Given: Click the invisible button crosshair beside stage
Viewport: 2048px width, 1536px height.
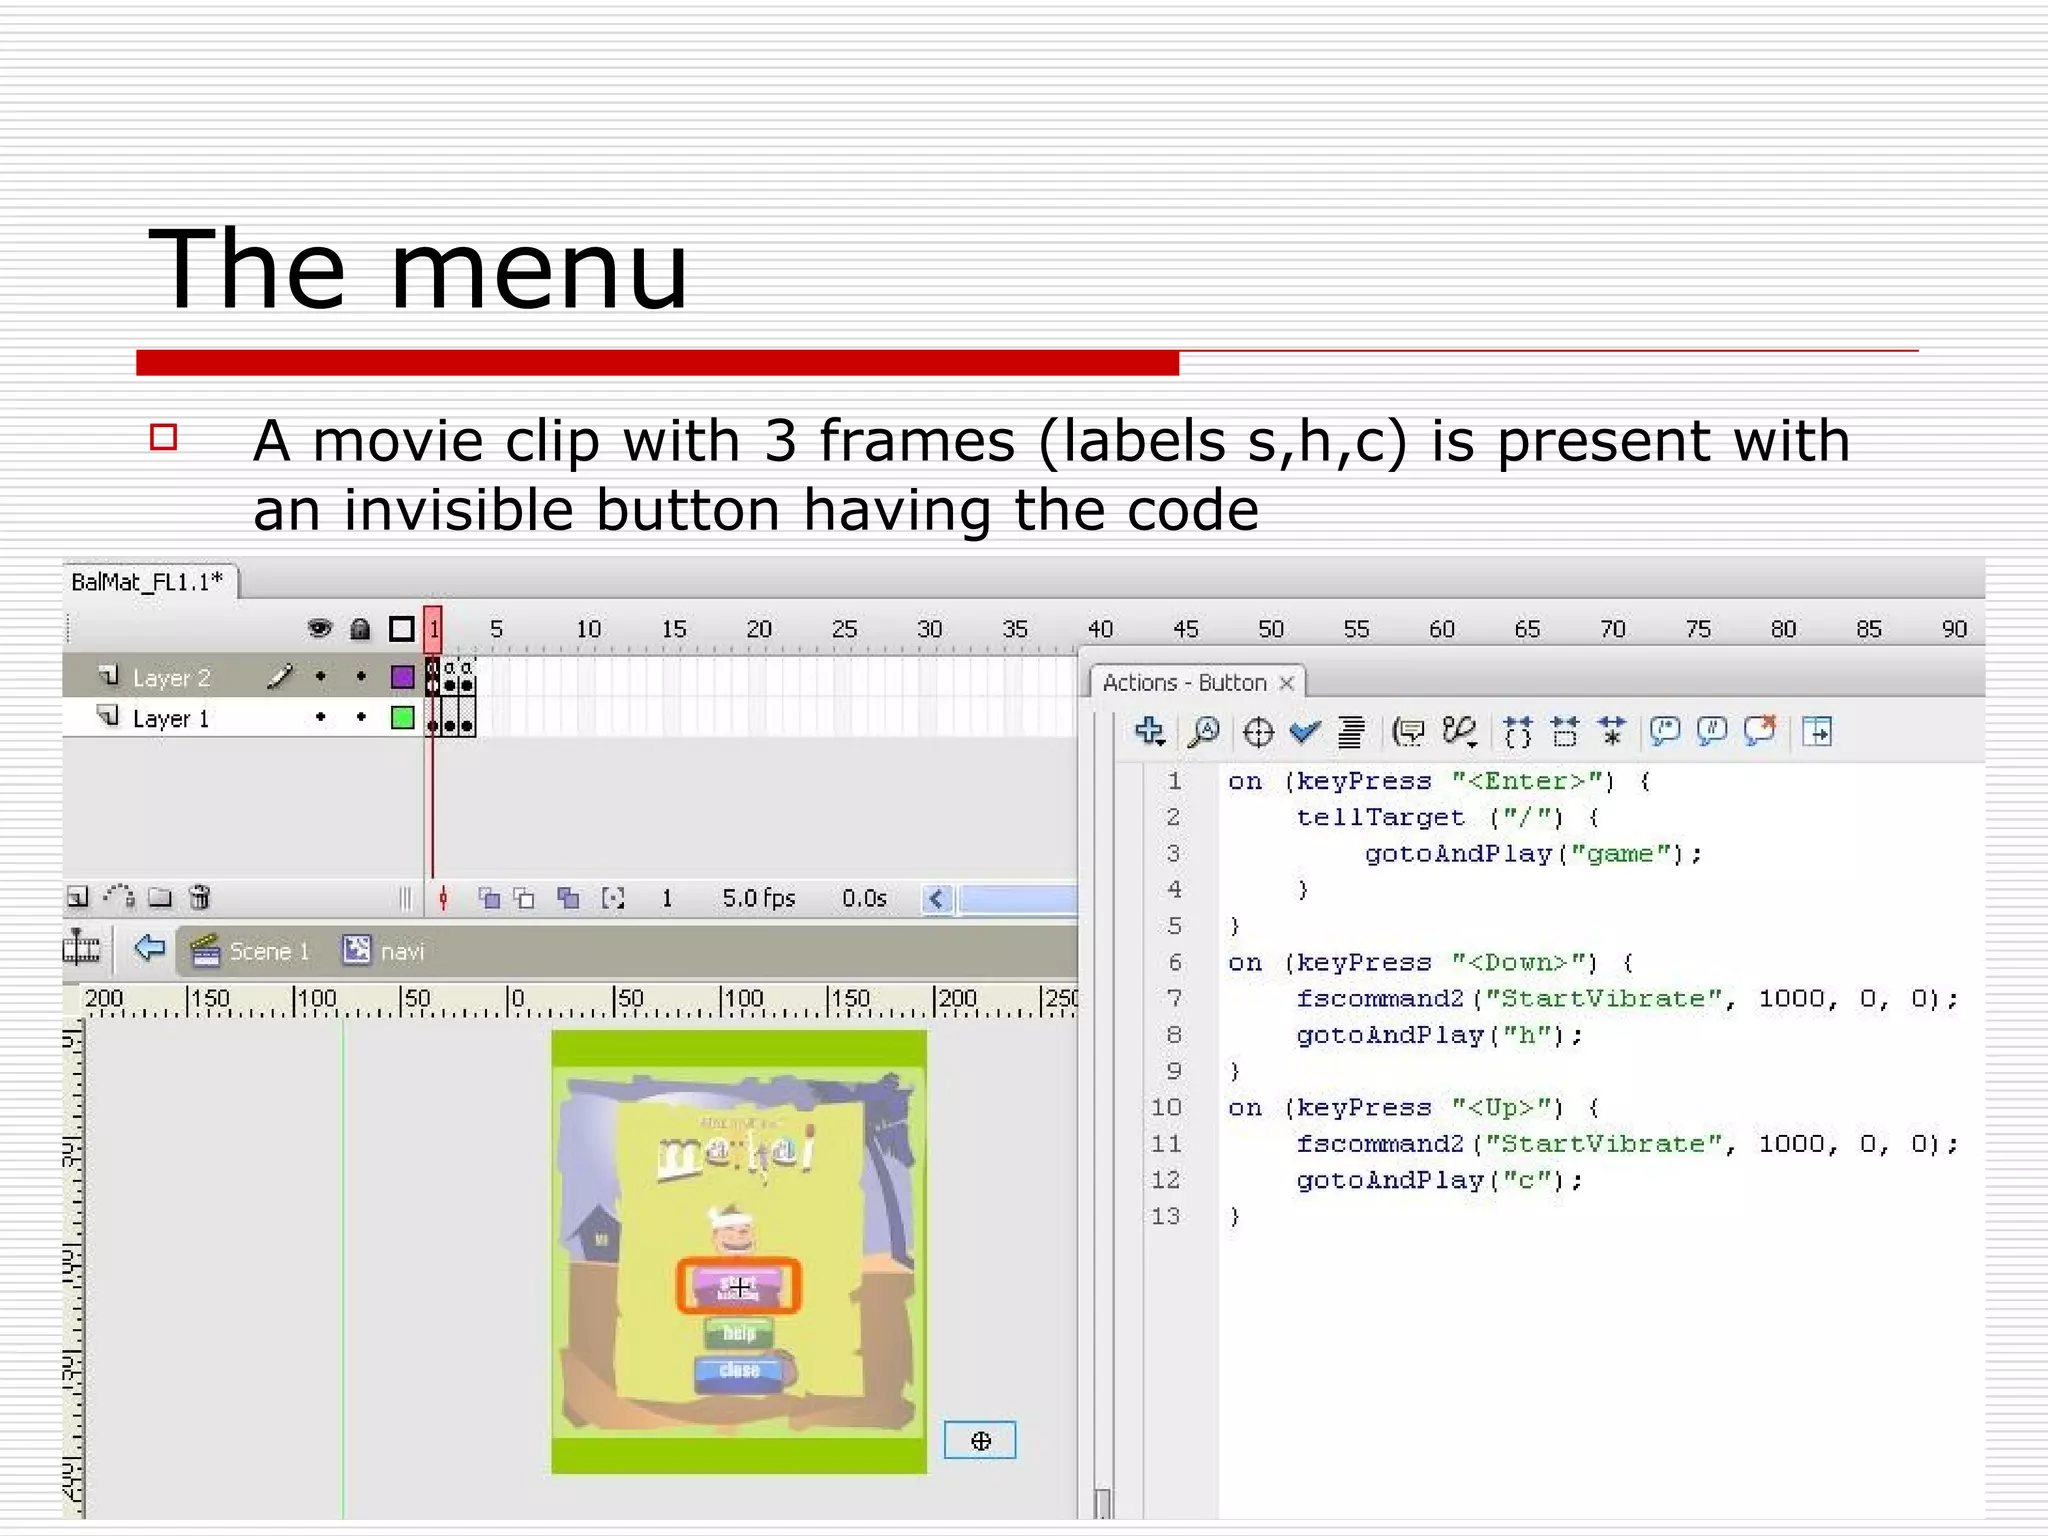Looking at the screenshot, I should click(980, 1441).
